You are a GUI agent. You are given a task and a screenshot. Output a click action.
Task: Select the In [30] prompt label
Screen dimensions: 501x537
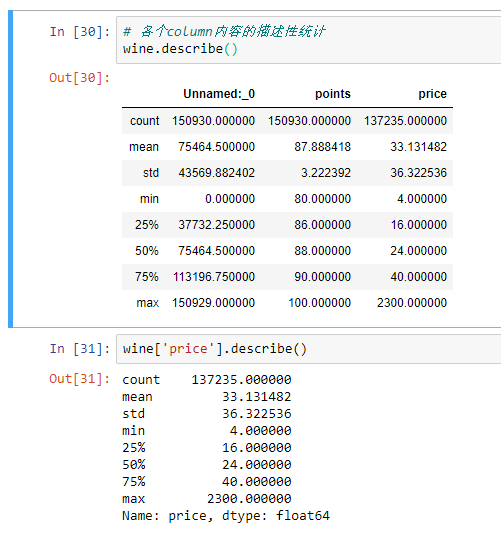coord(79,32)
